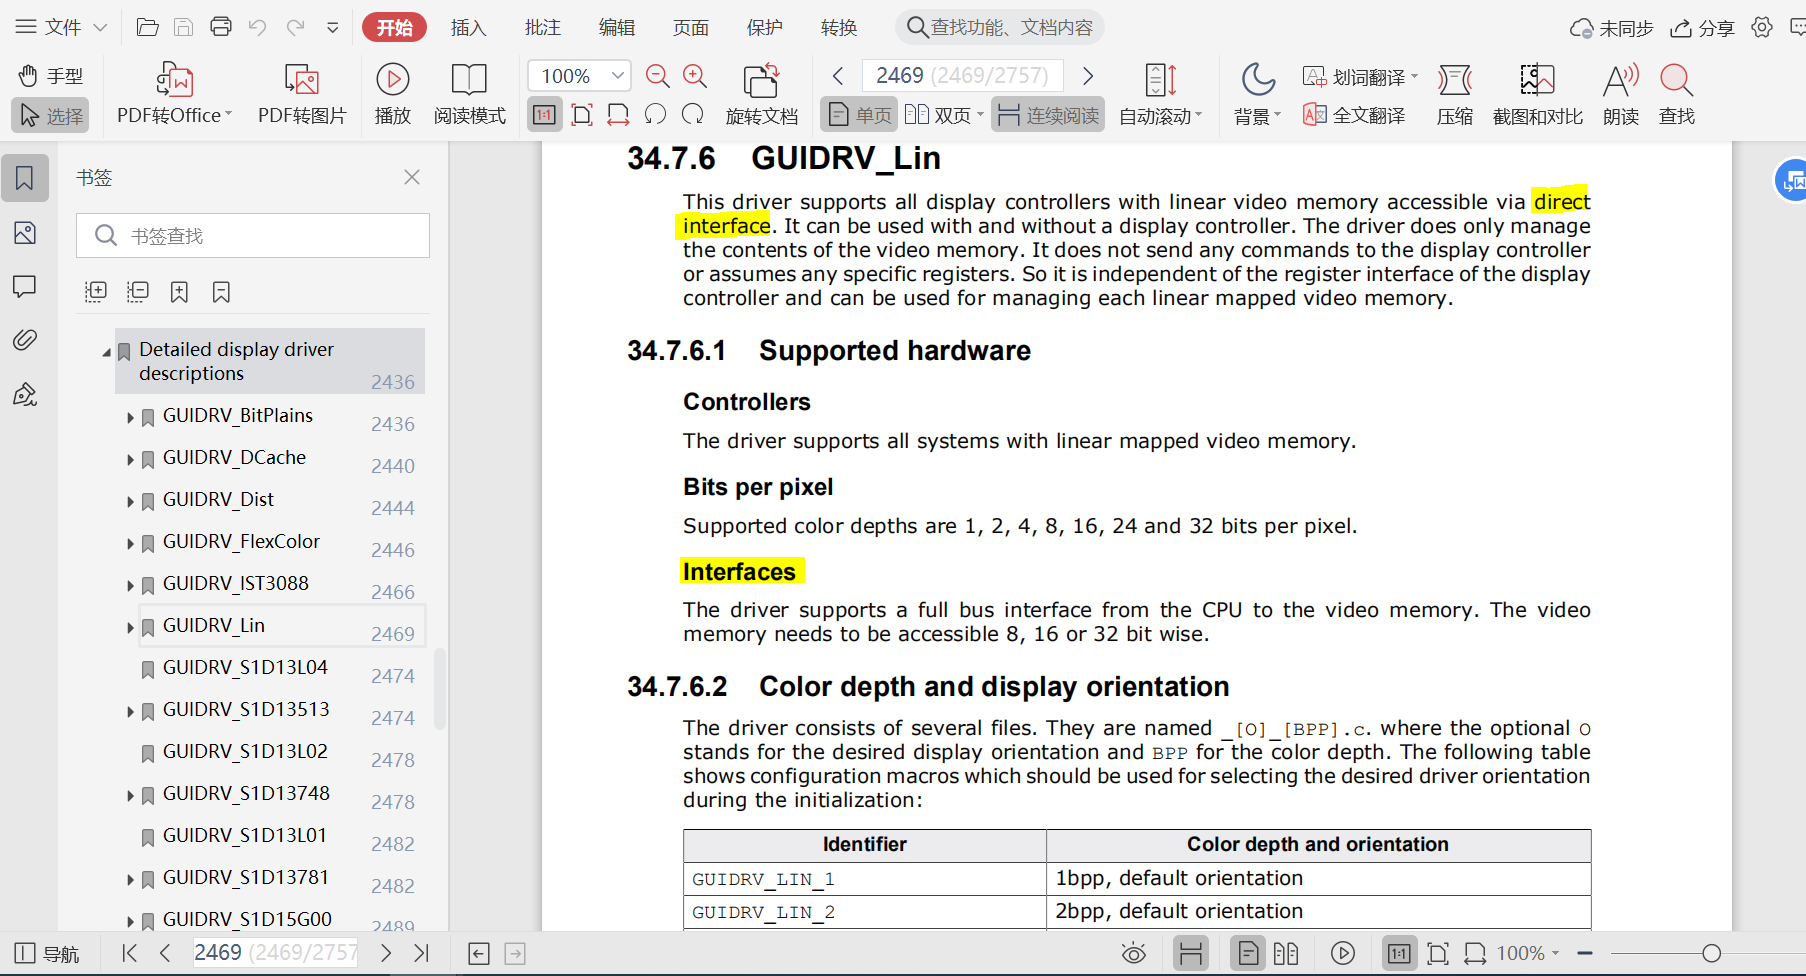Go to next page arrow in ribbon
Screen dimensions: 1806x976
(x=1088, y=76)
